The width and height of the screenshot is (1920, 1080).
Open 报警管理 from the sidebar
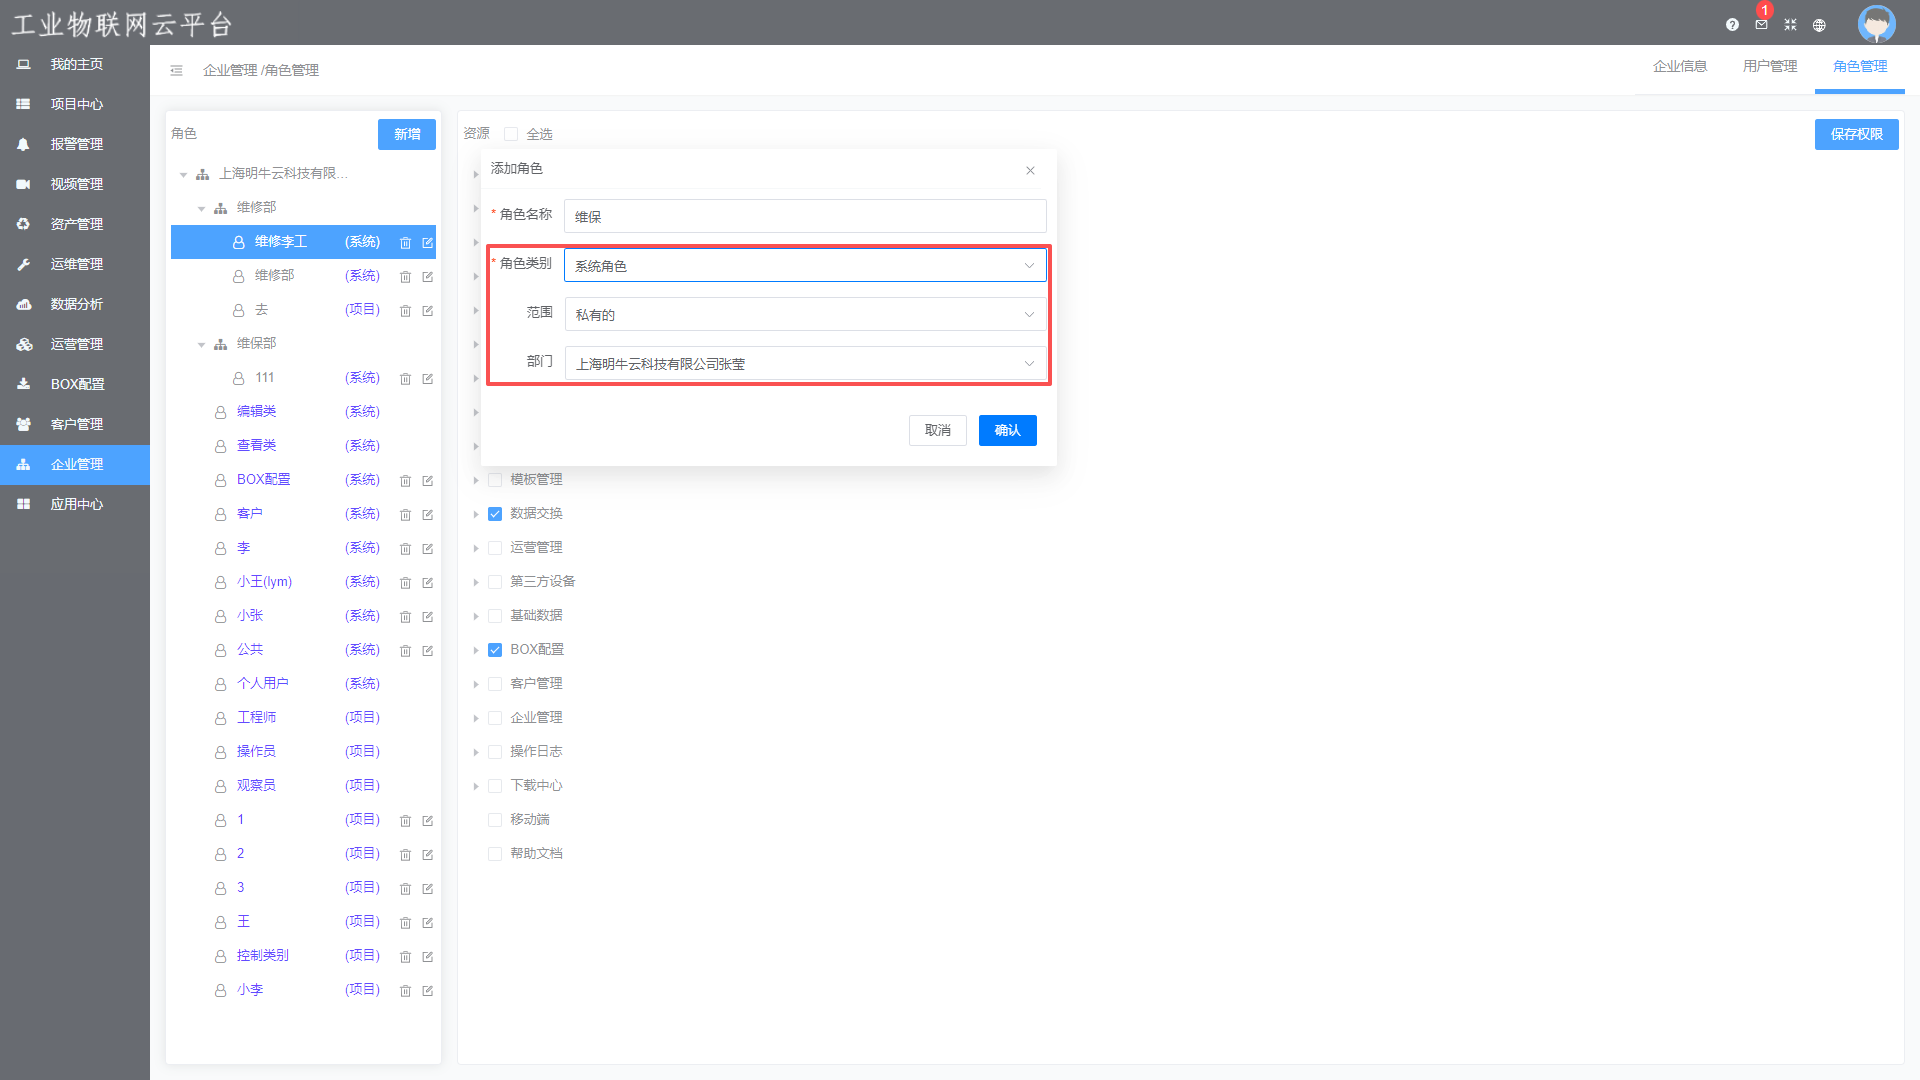76,144
